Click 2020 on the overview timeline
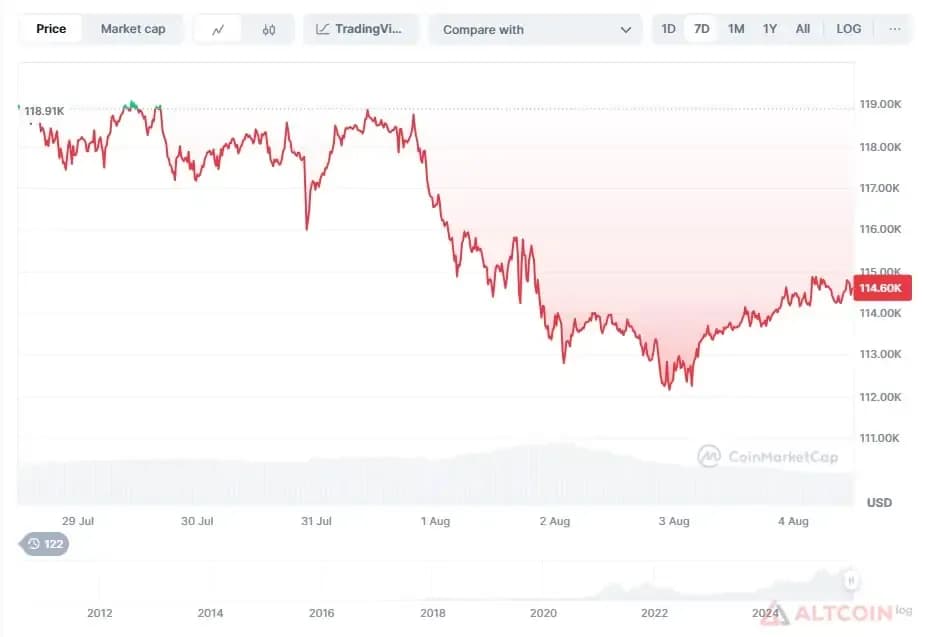The image size is (925, 637). tap(543, 613)
